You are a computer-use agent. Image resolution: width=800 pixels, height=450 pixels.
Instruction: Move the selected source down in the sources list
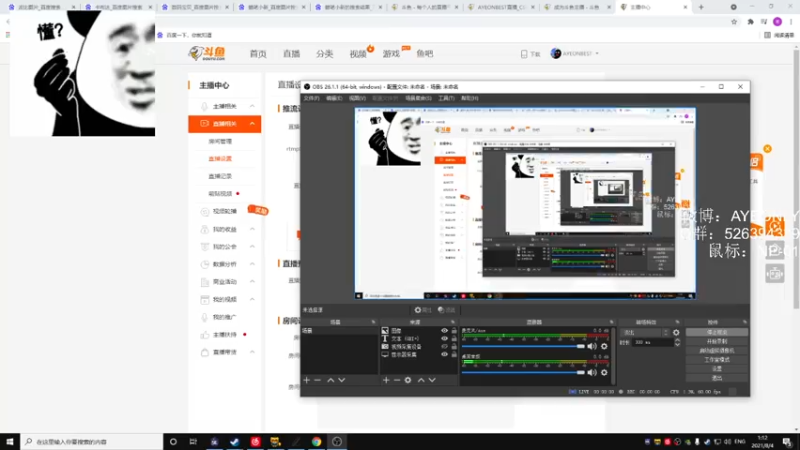point(432,380)
